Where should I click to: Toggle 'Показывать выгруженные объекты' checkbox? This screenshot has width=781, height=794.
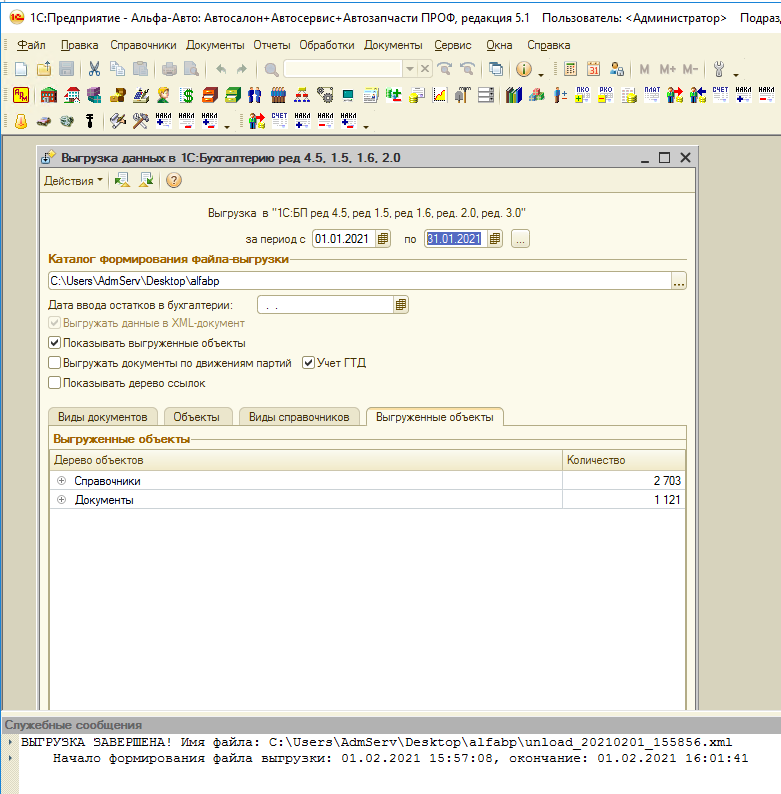(55, 343)
